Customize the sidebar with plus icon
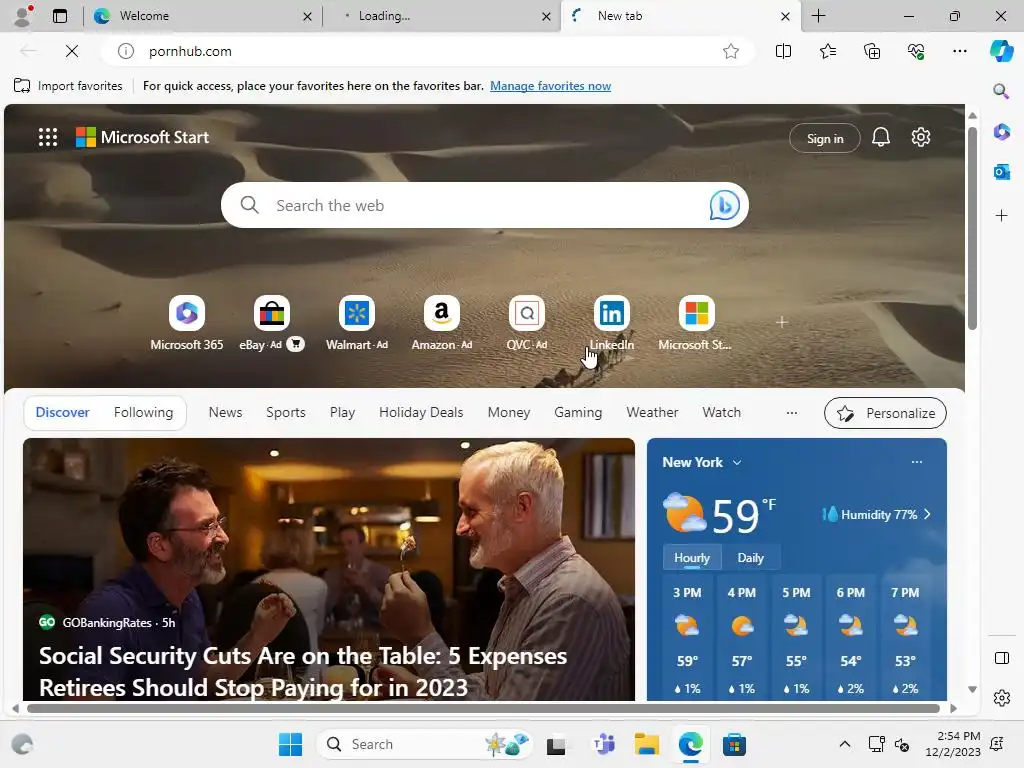This screenshot has height=768, width=1024. [1001, 216]
